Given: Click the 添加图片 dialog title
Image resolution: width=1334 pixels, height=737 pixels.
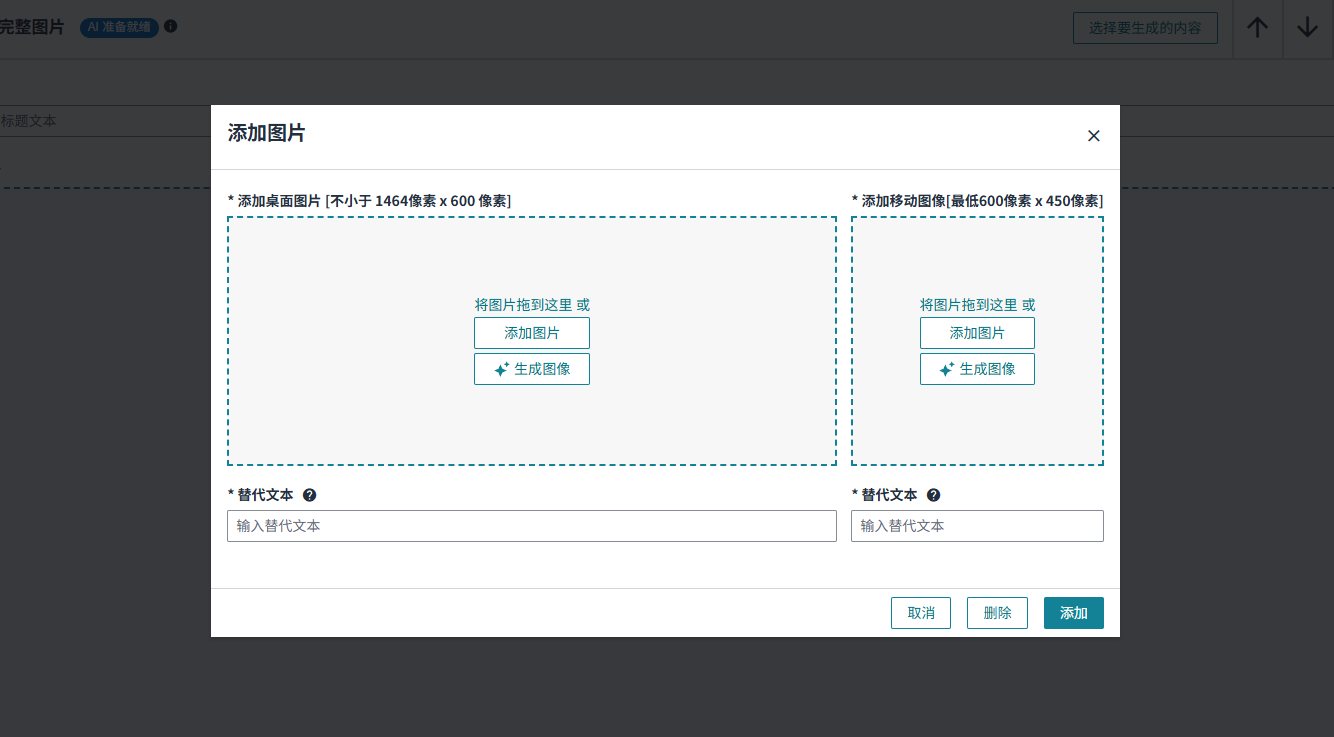Looking at the screenshot, I should click(x=267, y=133).
